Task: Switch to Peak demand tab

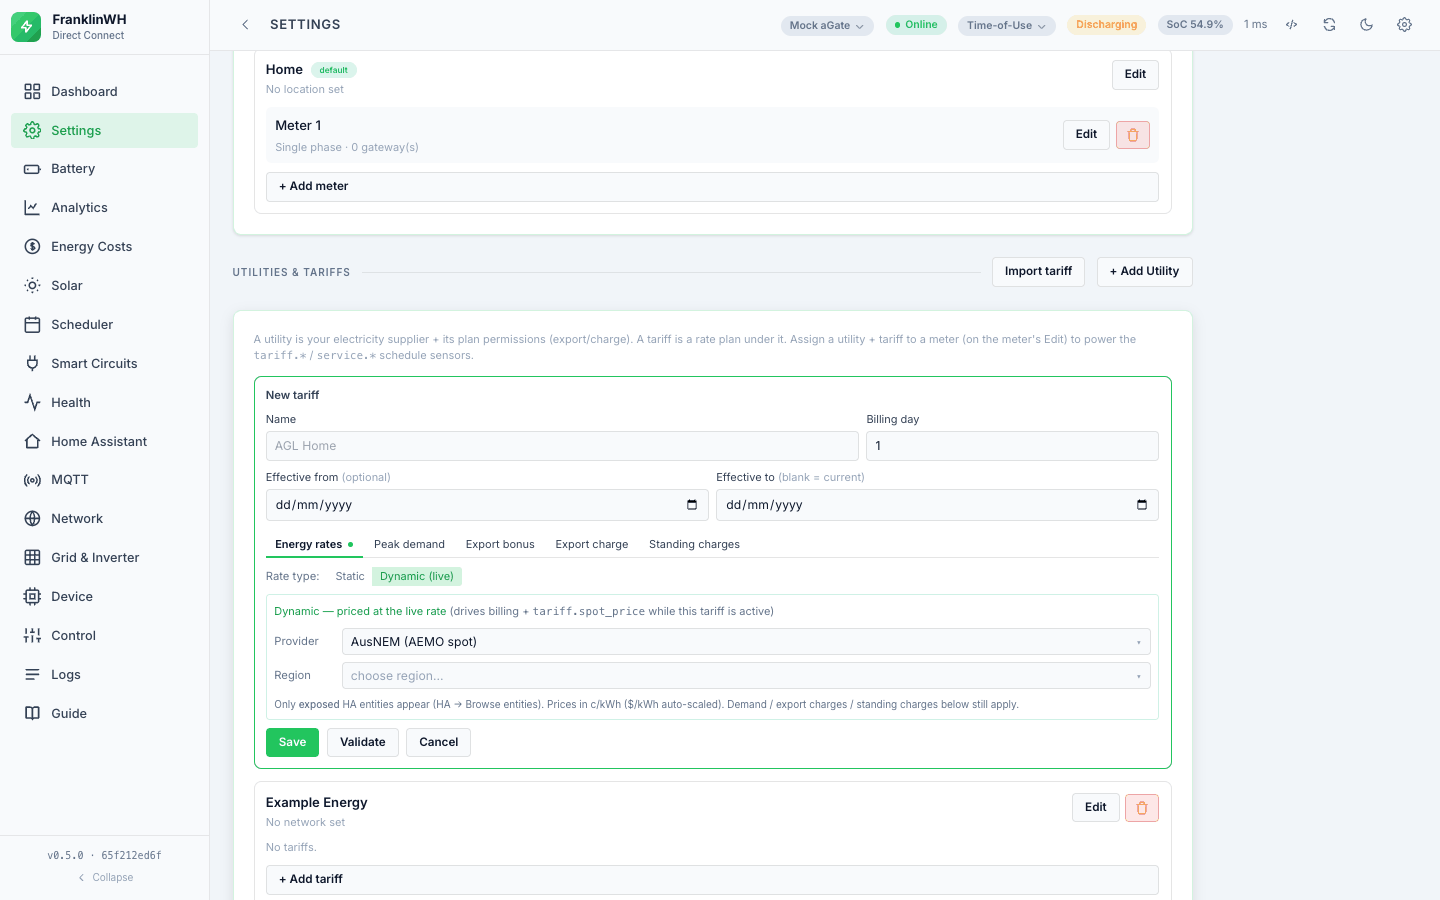Action: 409,544
